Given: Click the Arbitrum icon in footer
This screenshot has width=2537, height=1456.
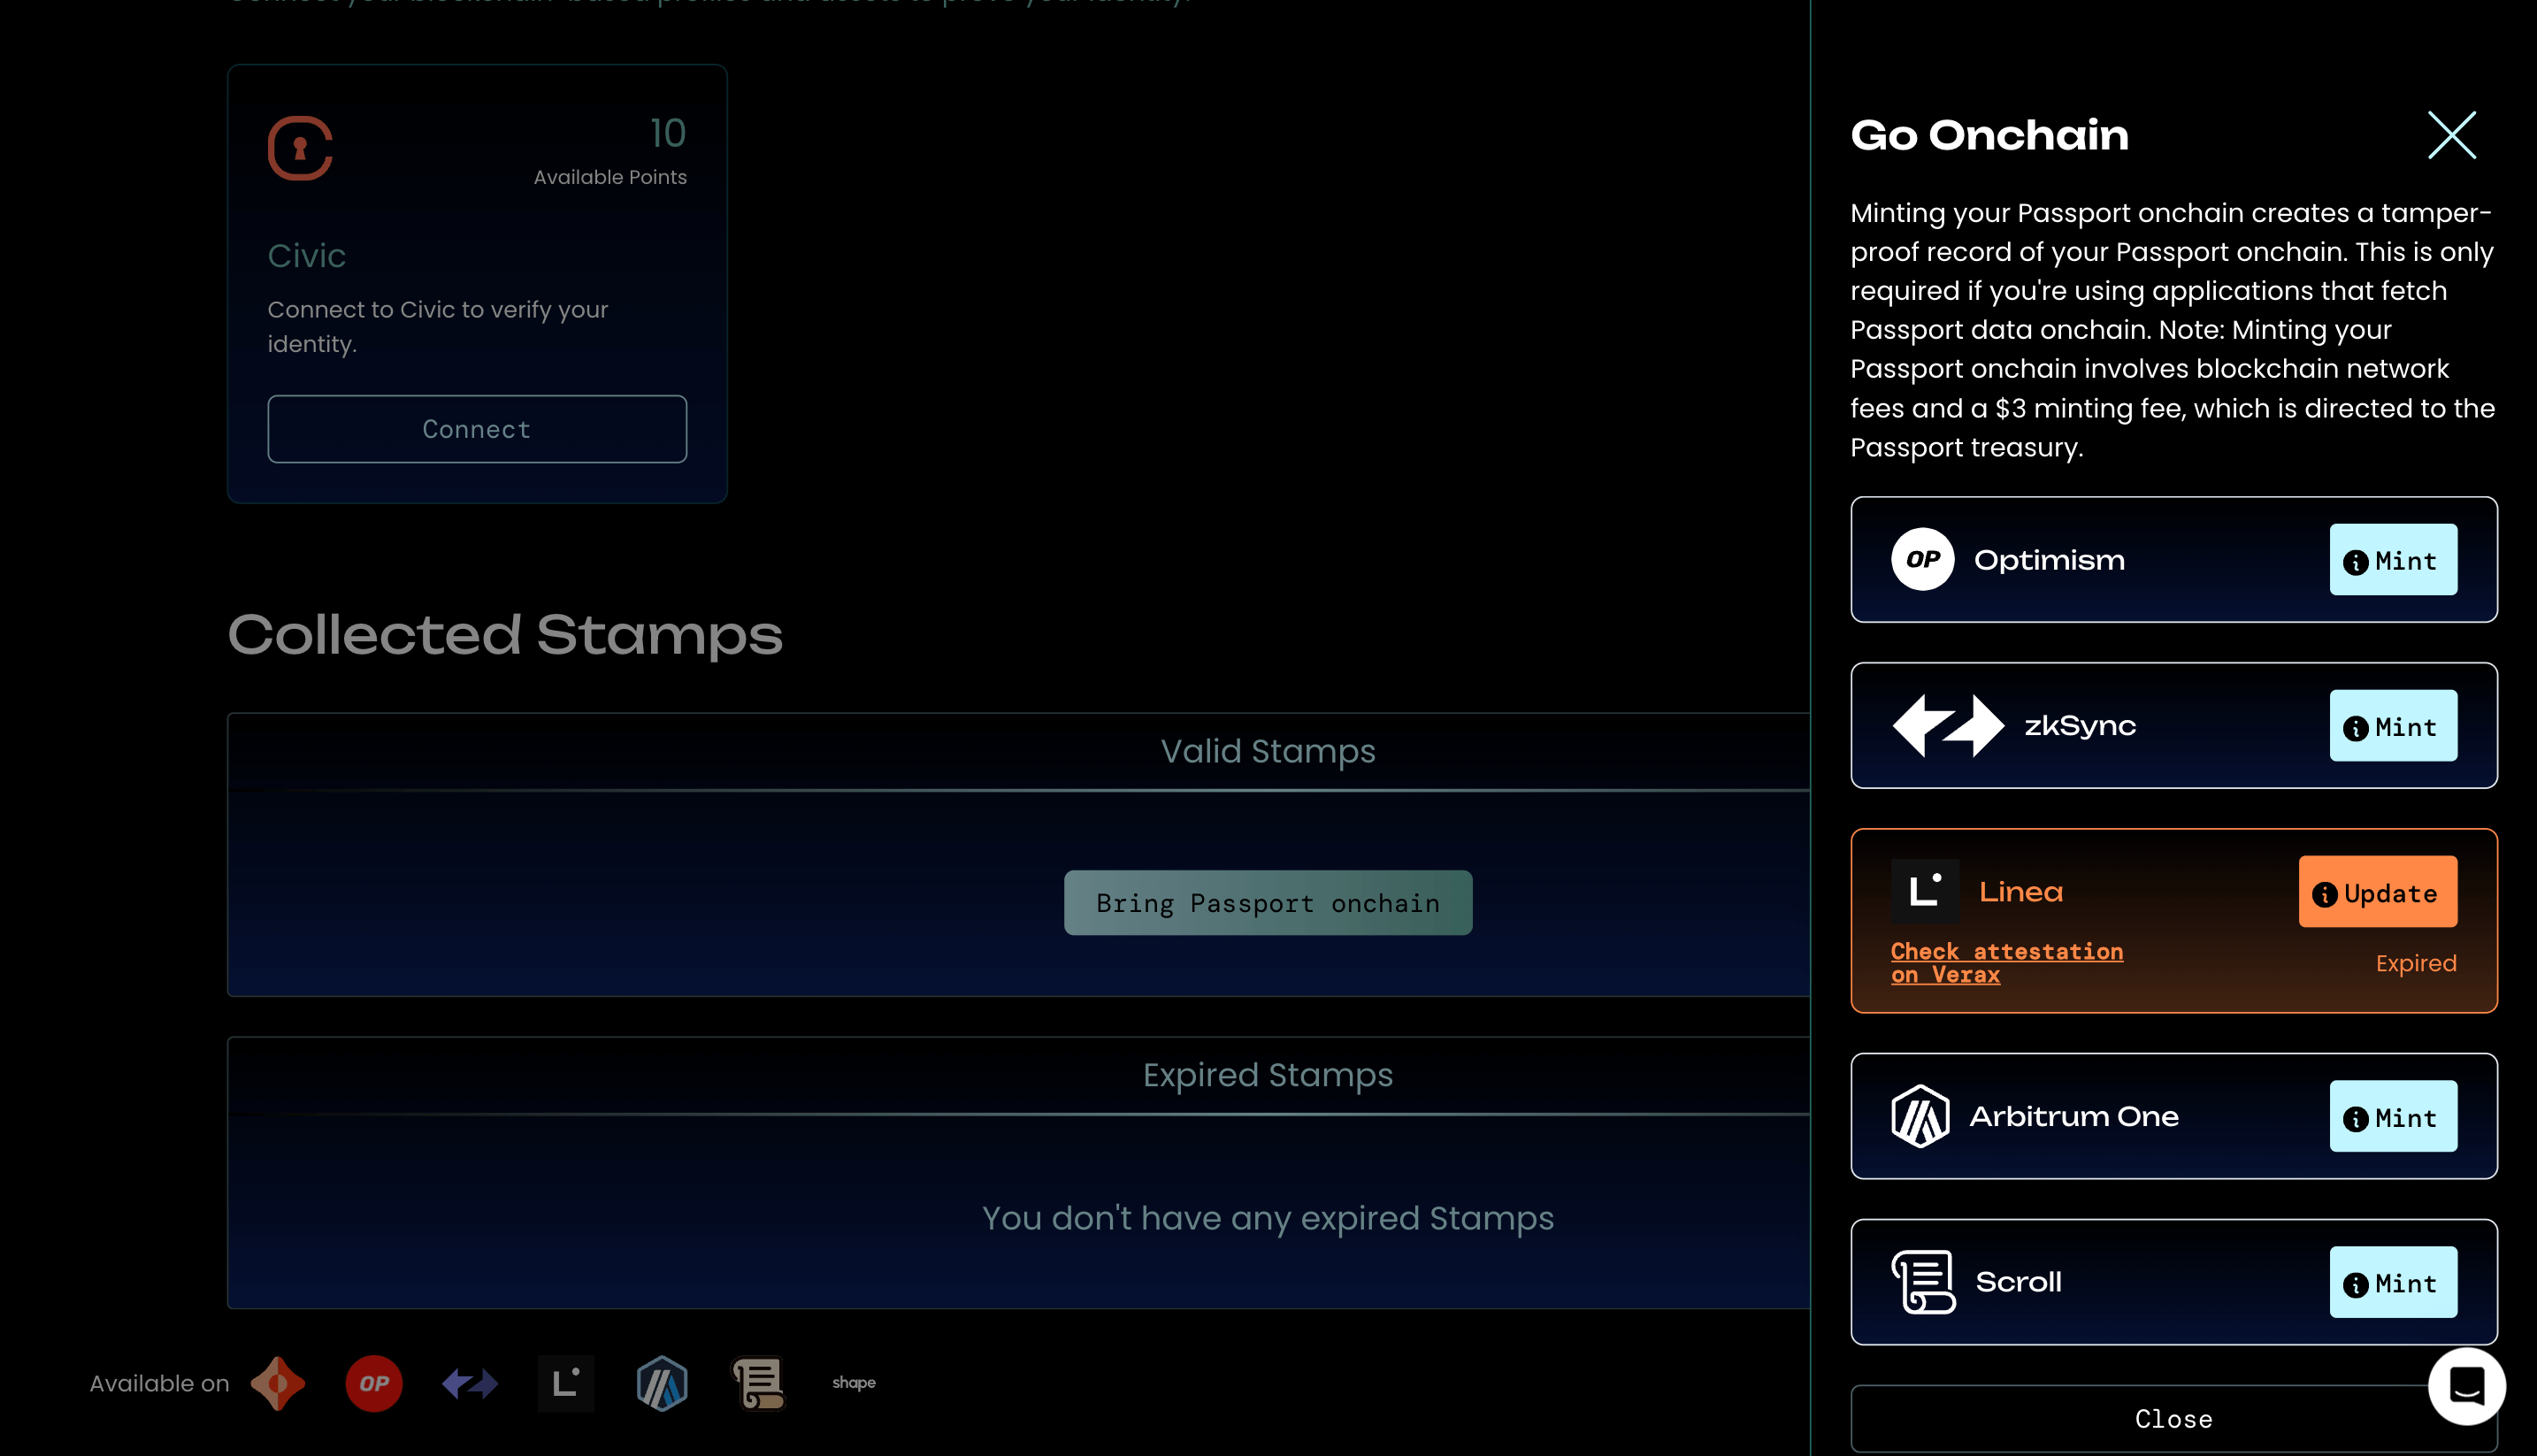Looking at the screenshot, I should (662, 1383).
